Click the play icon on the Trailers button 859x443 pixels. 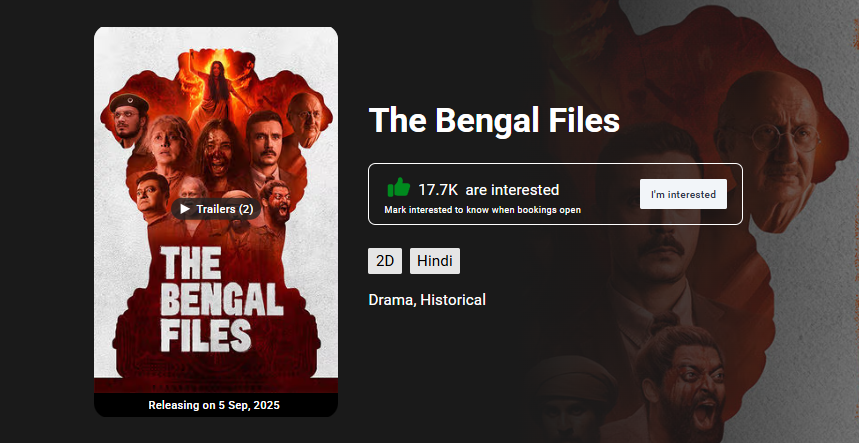tap(186, 209)
